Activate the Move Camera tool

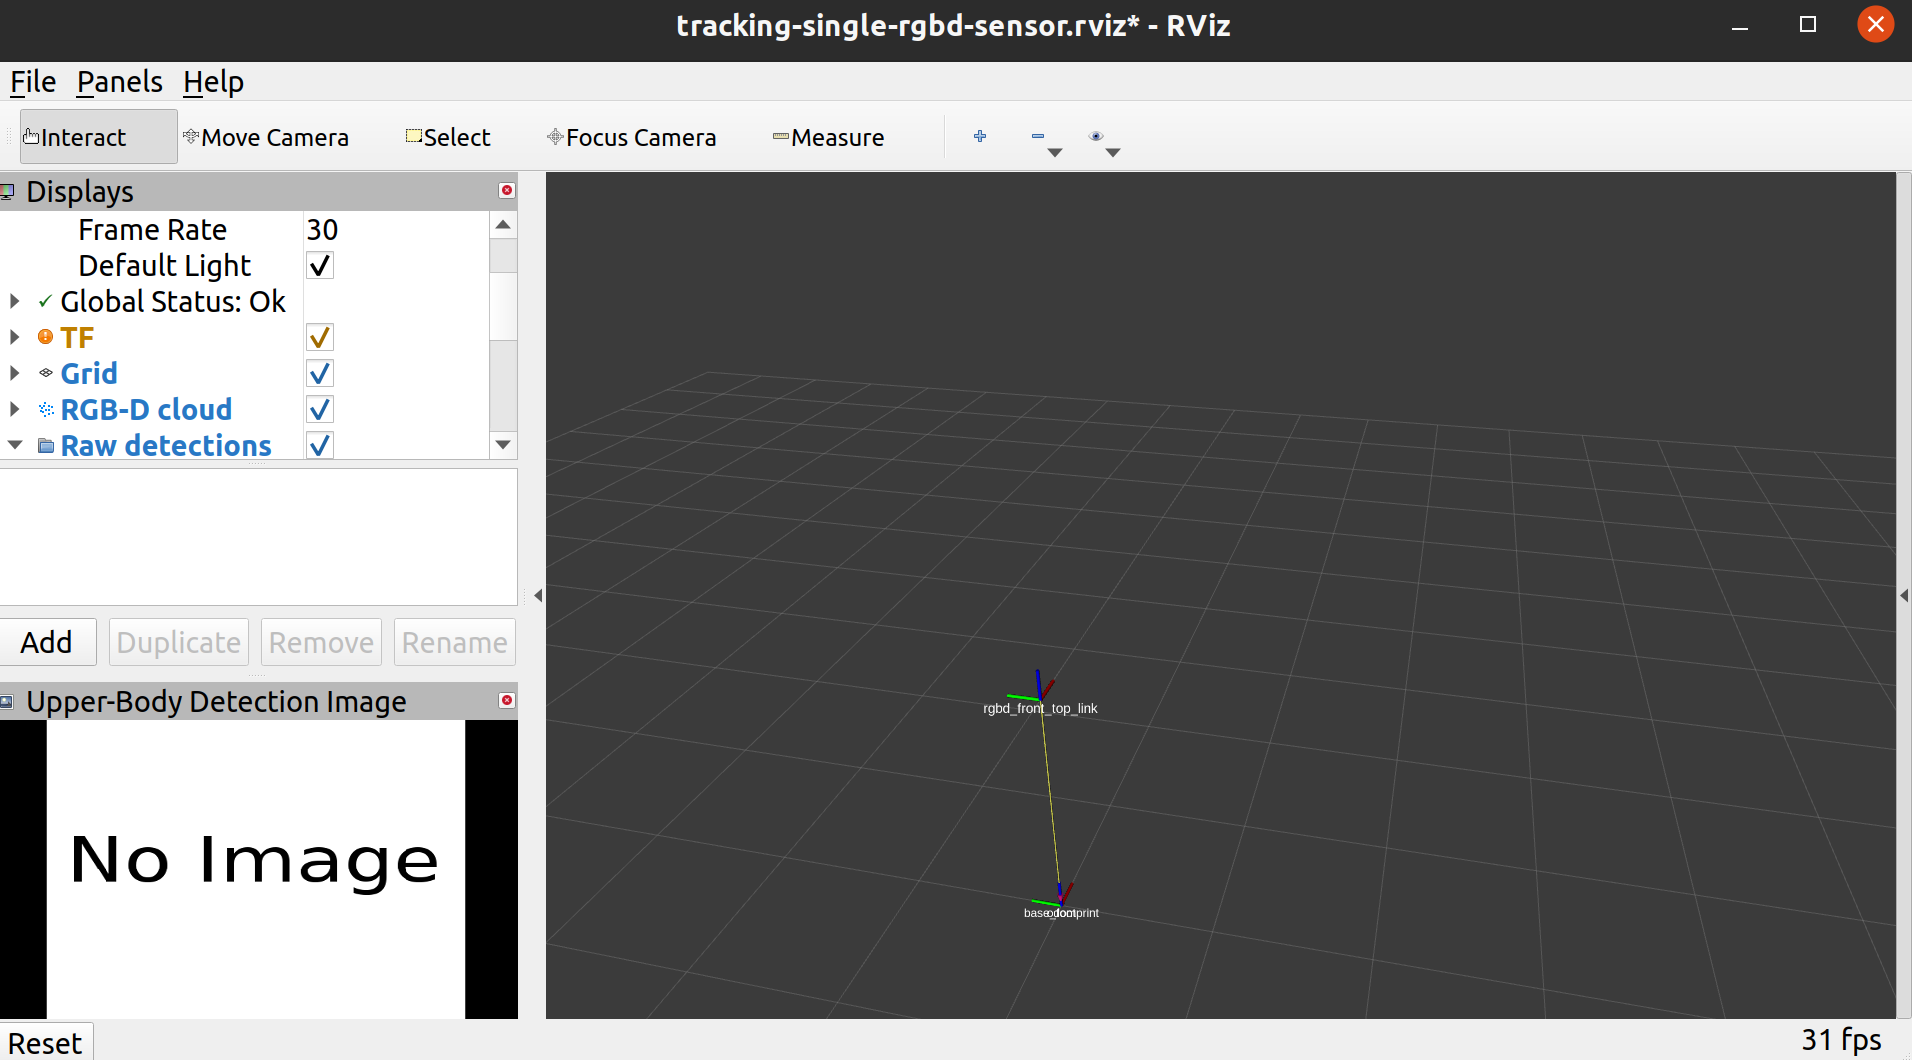pyautogui.click(x=266, y=137)
